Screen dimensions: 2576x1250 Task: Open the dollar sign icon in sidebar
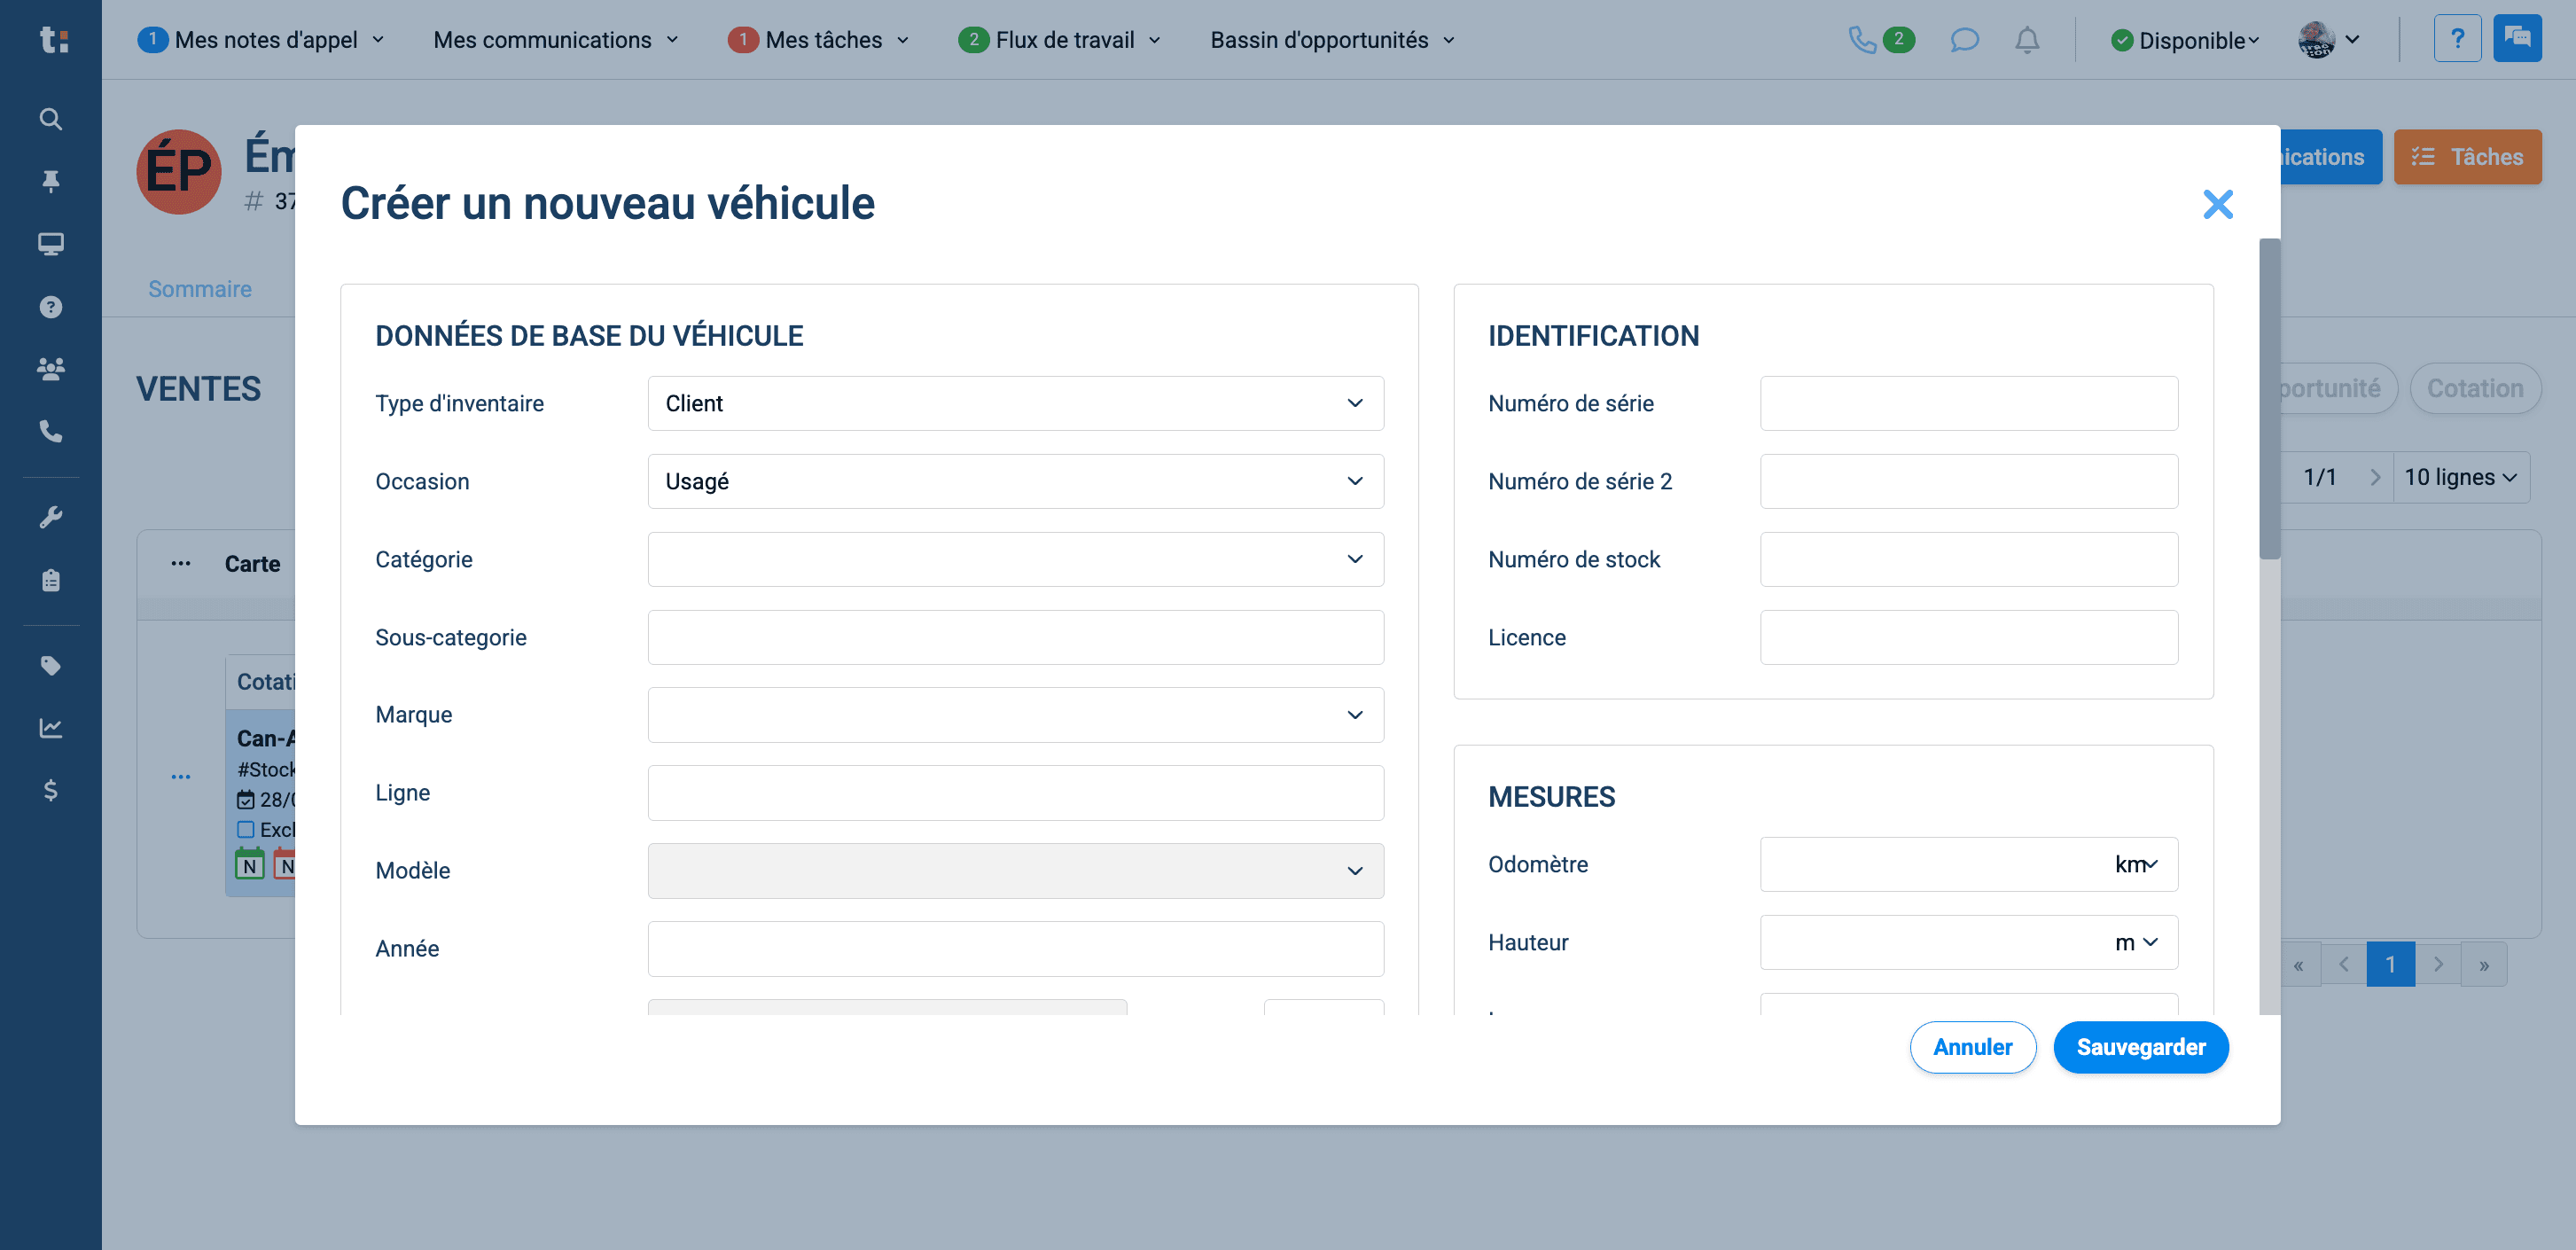(51, 791)
